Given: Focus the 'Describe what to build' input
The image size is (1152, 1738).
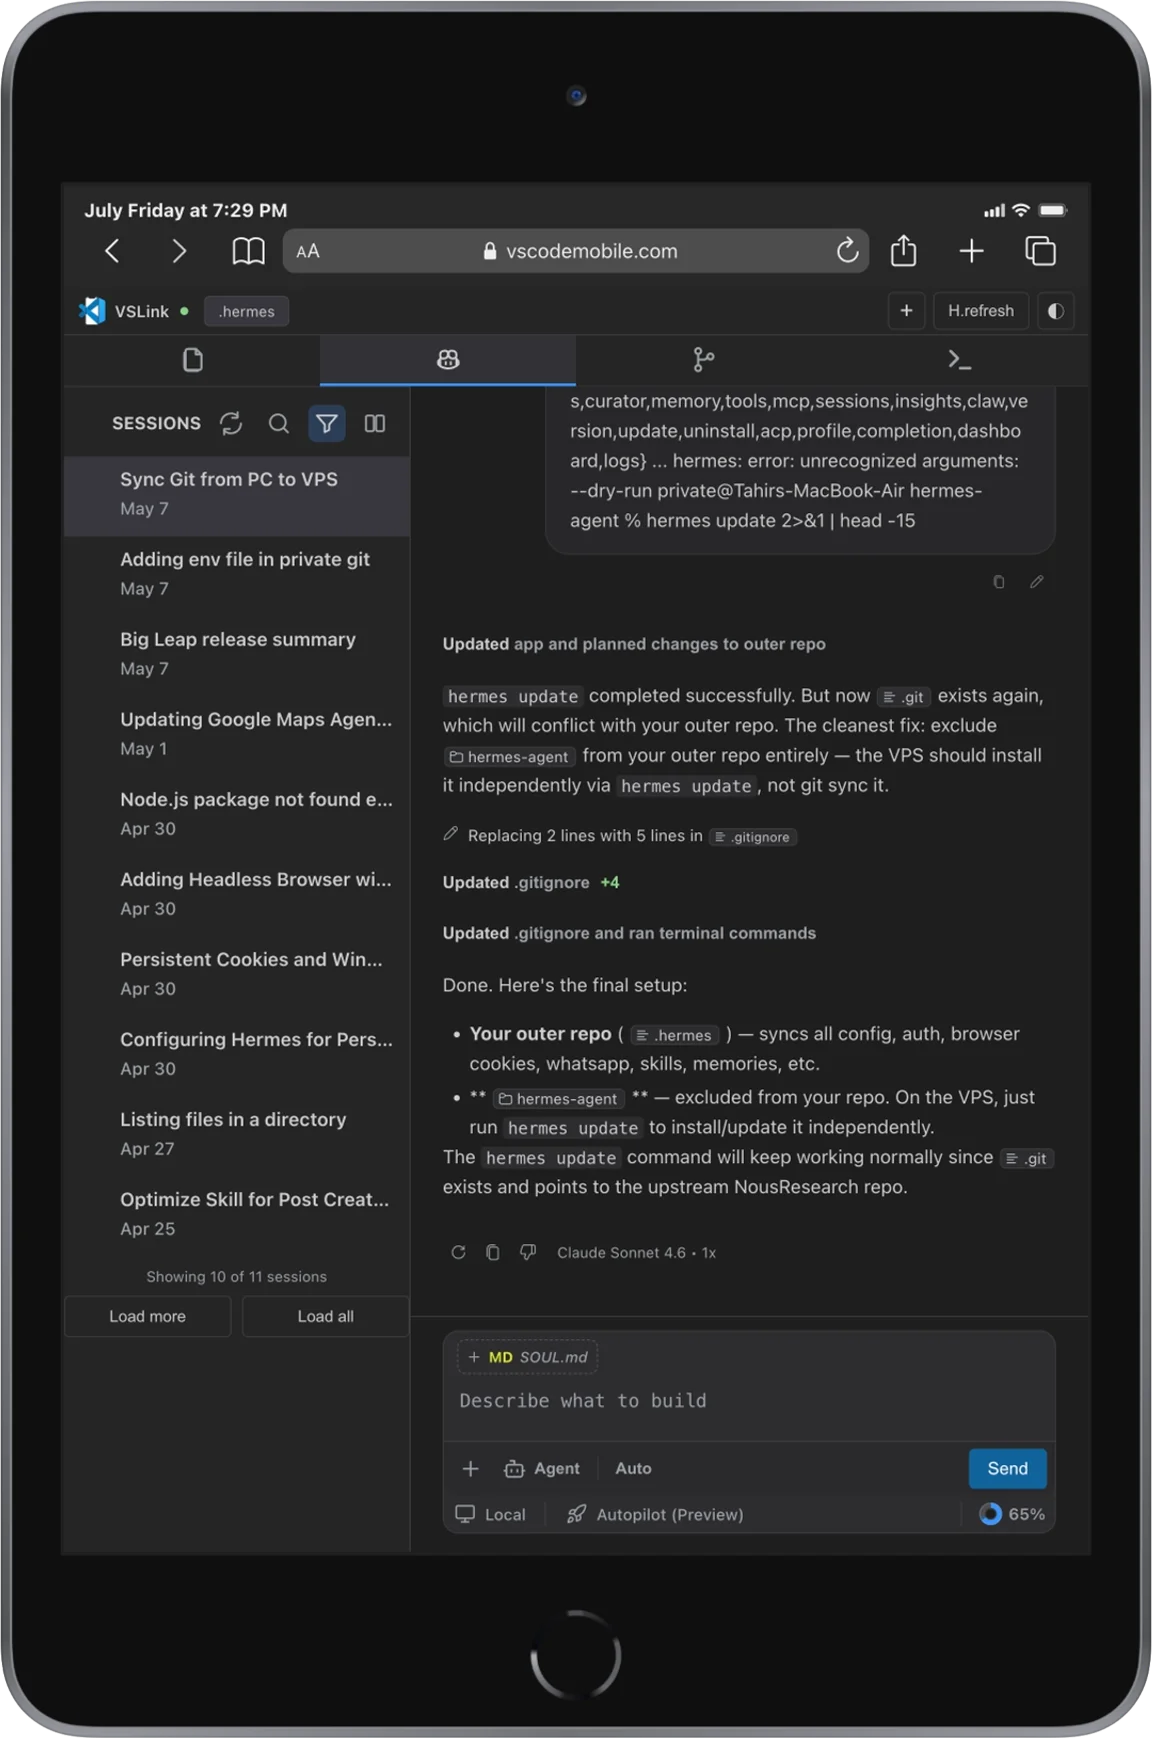Looking at the screenshot, I should 749,1401.
